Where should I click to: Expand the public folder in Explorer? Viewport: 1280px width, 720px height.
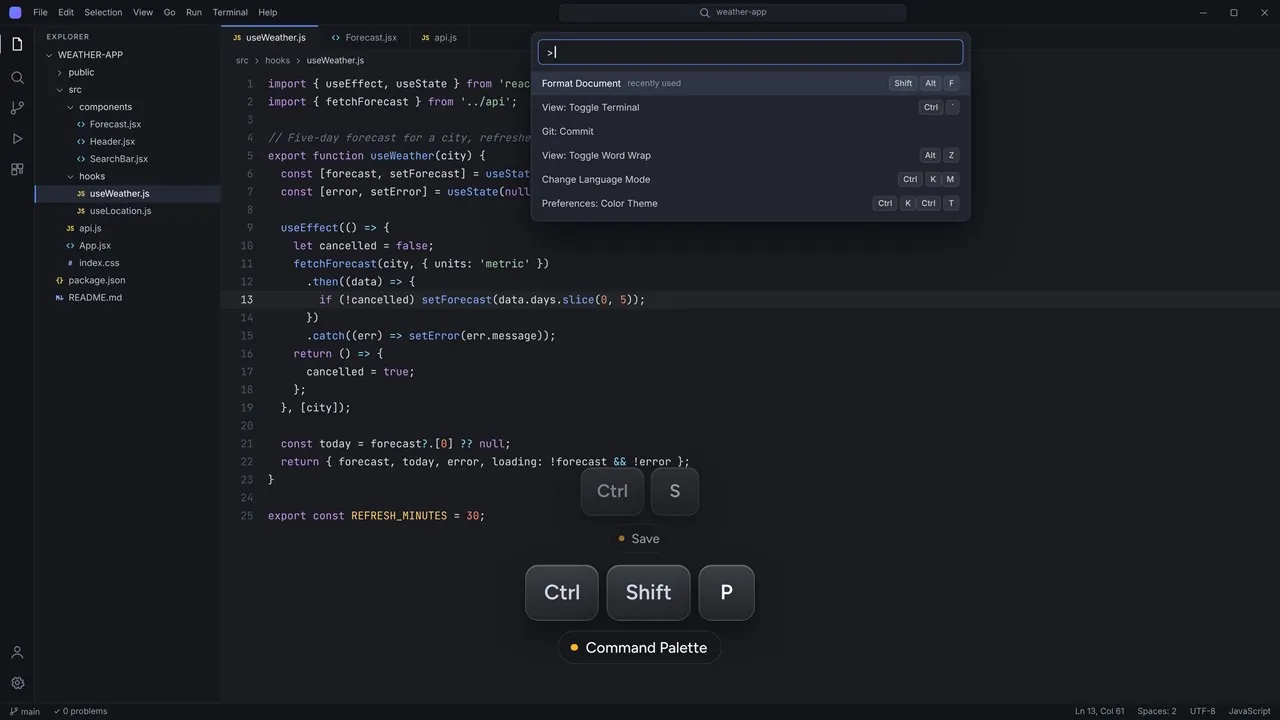click(128, 72)
